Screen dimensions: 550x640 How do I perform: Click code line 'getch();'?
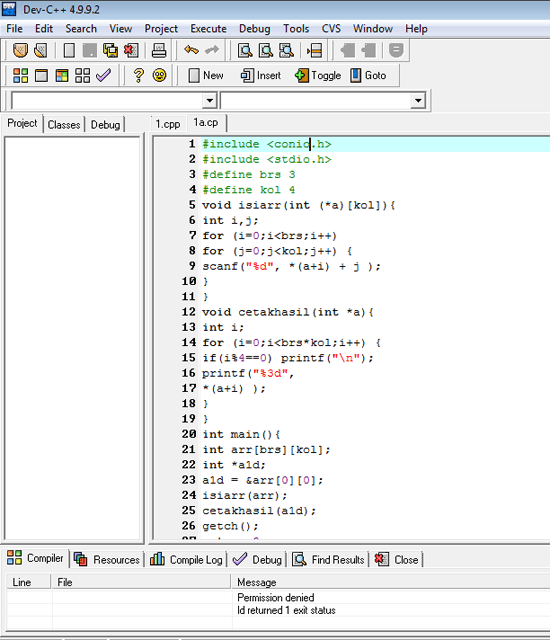click(230, 526)
